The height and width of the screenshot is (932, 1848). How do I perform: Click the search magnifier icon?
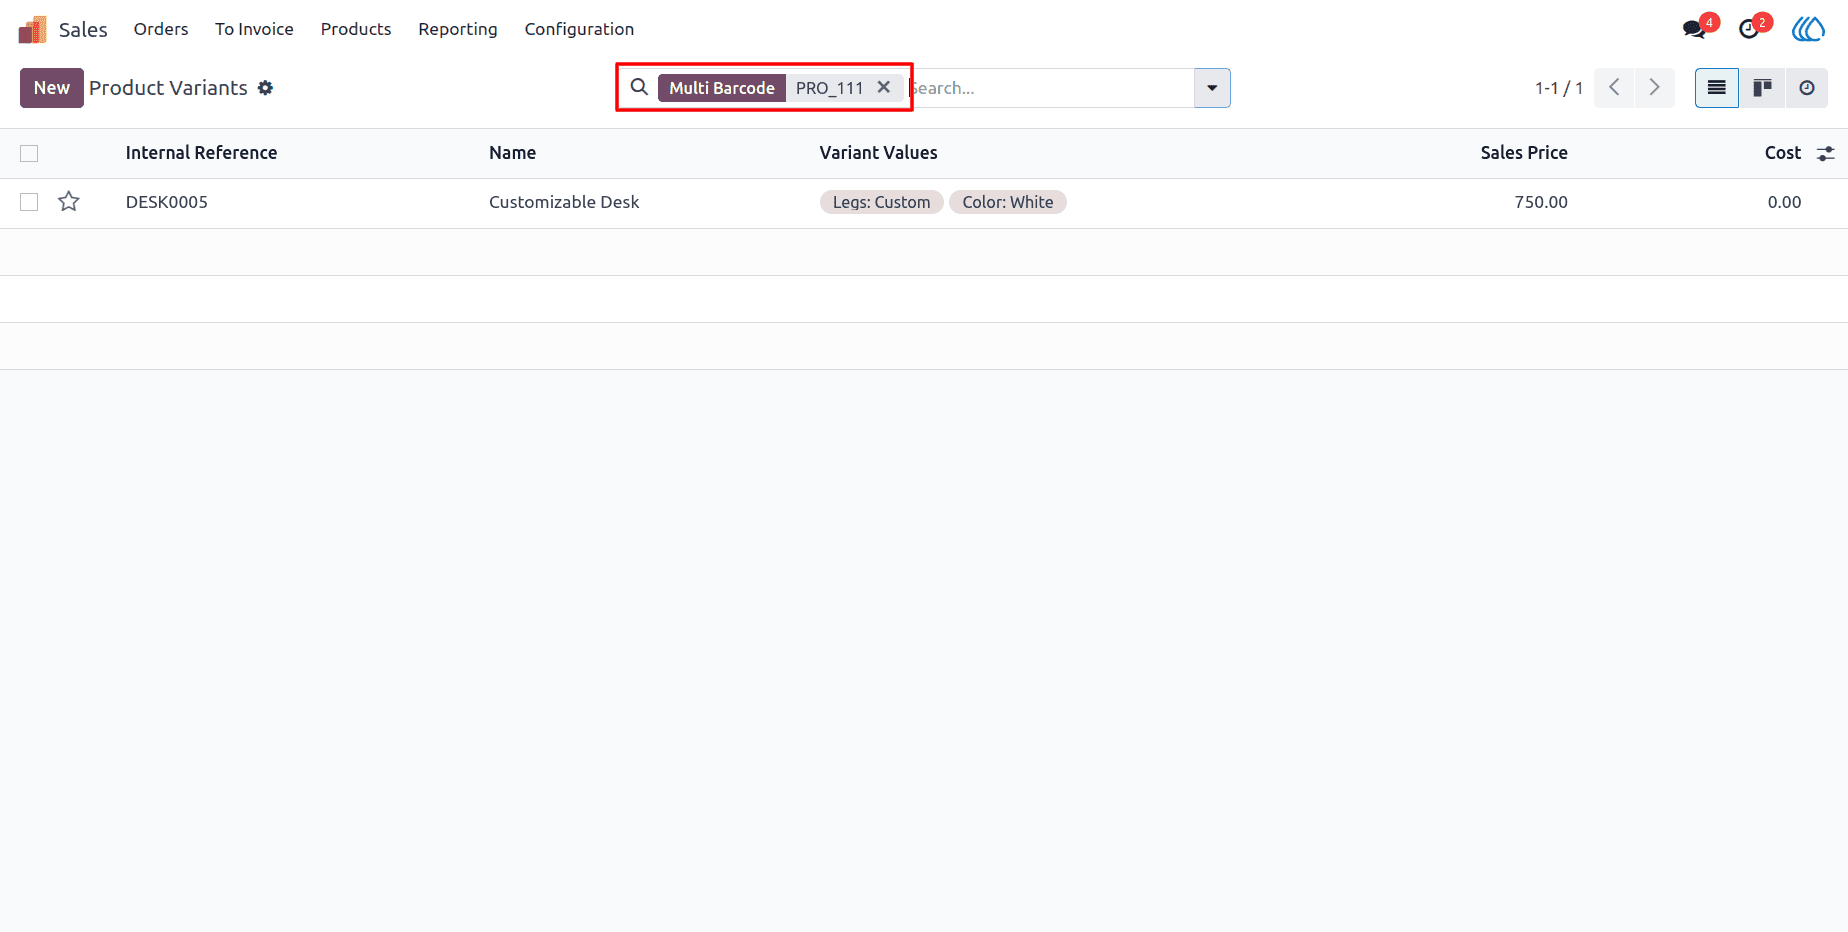coord(639,87)
